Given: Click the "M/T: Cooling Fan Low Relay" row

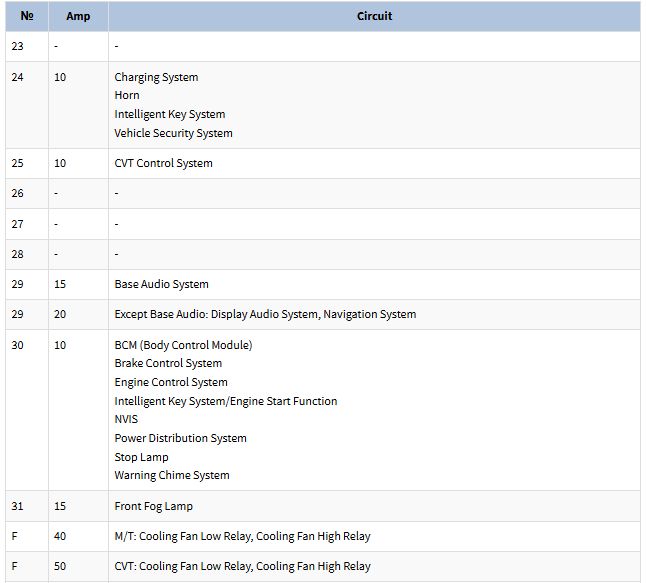Looking at the screenshot, I should click(242, 536).
